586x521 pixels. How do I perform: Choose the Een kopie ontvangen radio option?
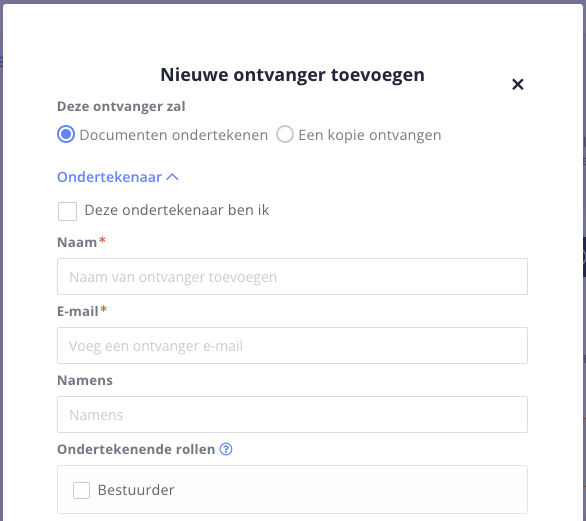pos(285,134)
